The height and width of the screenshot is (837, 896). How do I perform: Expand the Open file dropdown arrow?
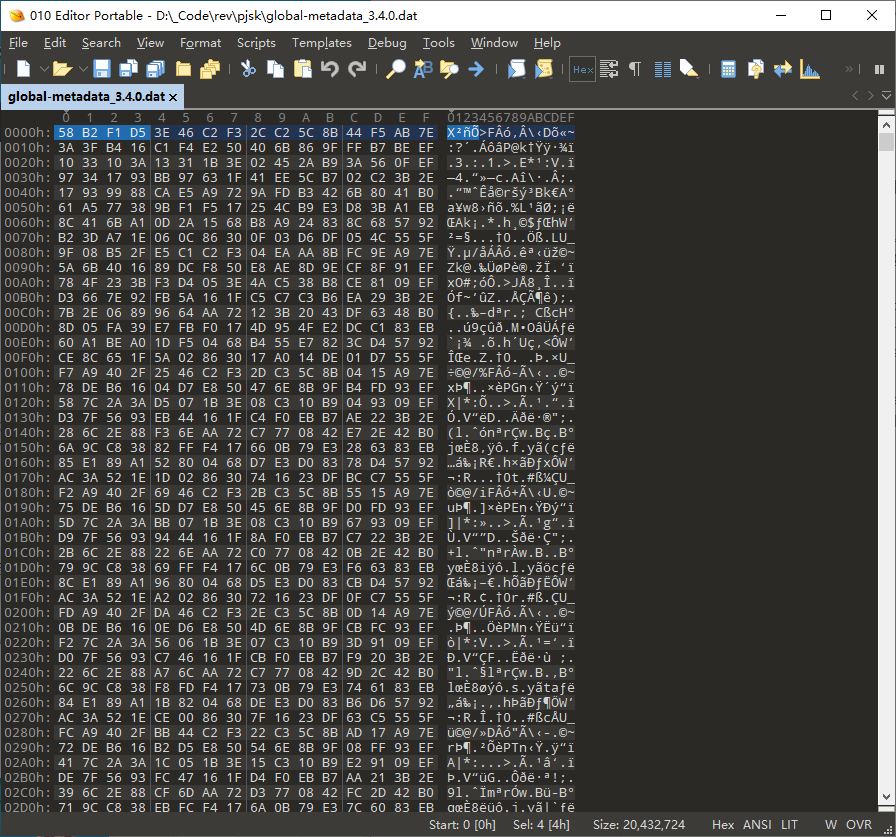pos(80,69)
